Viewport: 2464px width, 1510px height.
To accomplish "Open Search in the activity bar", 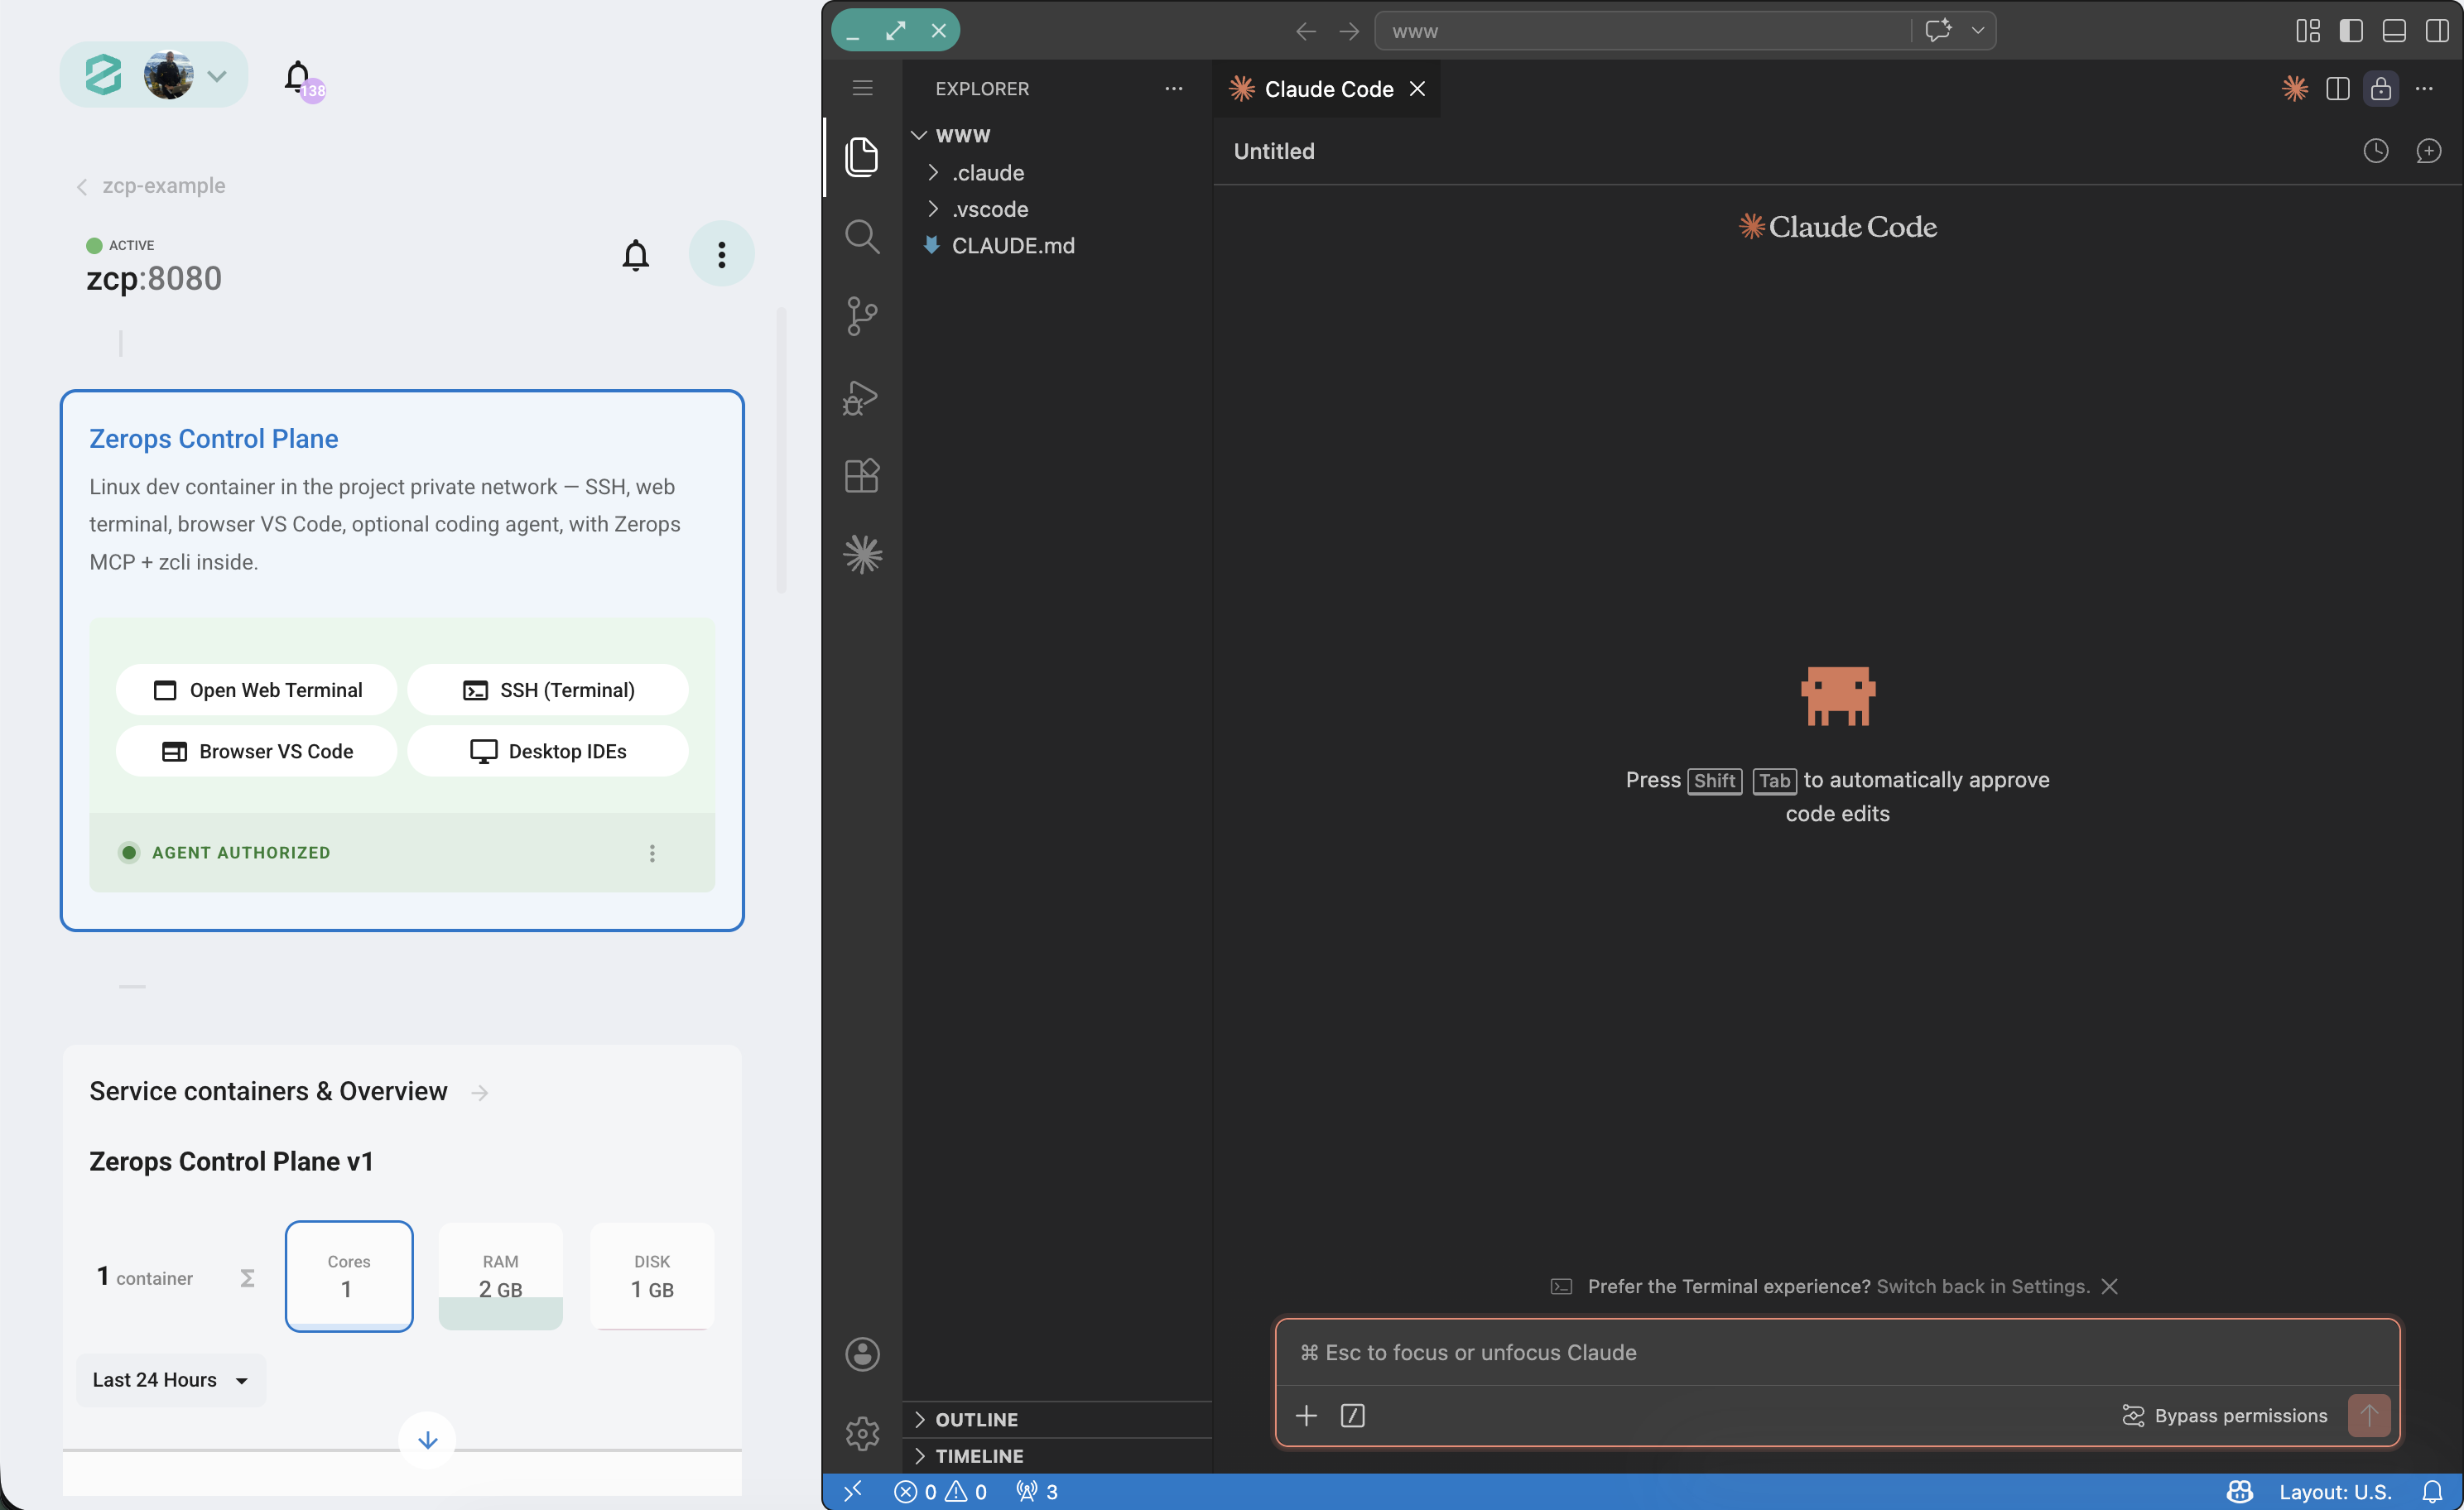I will [861, 237].
